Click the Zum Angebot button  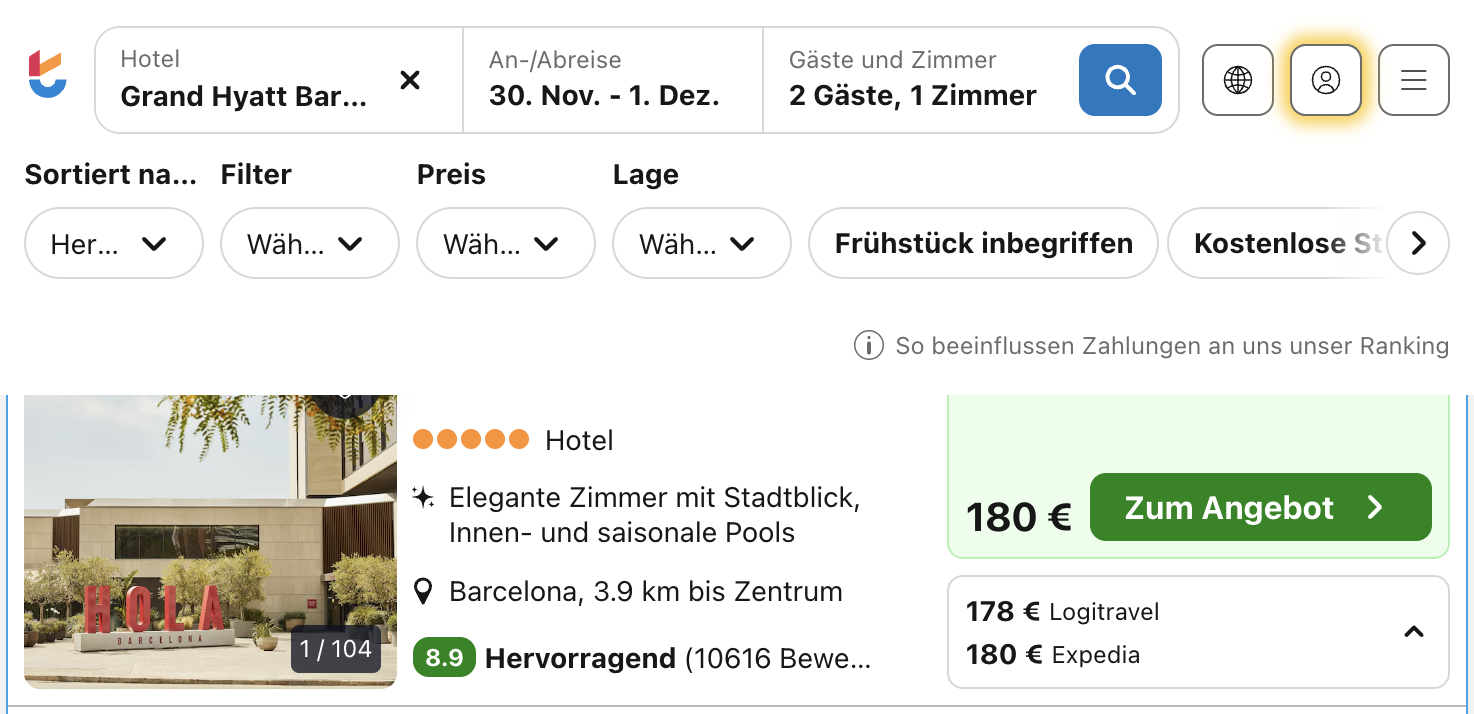(x=1260, y=507)
